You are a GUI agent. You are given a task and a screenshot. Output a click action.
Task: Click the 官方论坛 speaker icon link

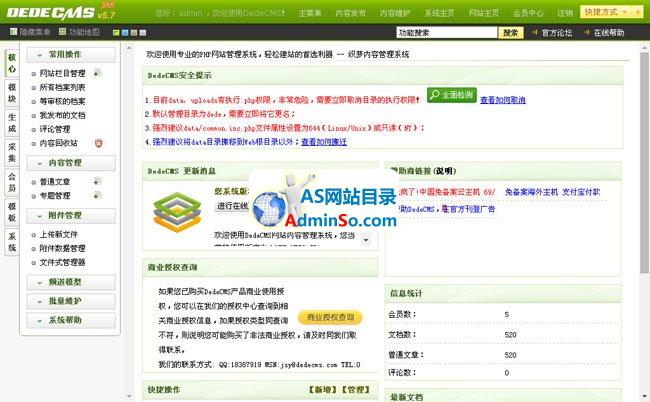535,32
